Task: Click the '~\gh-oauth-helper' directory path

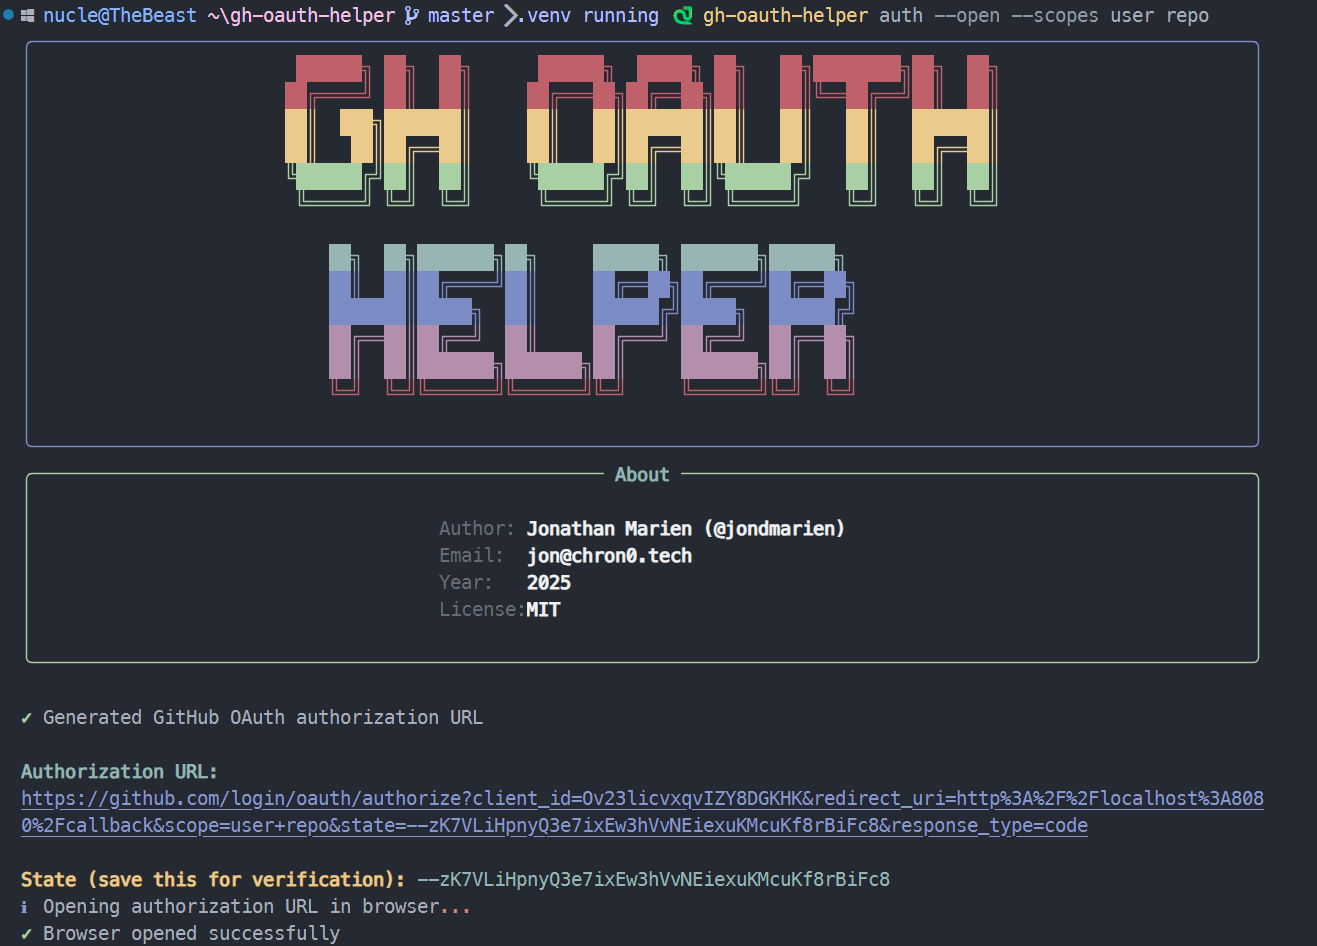Action: click(x=301, y=16)
